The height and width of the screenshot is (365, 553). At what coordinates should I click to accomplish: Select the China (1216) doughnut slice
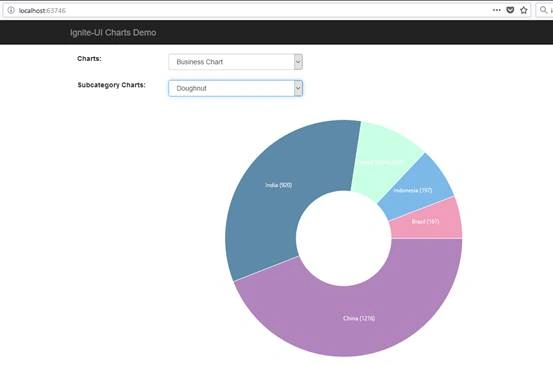tap(359, 318)
